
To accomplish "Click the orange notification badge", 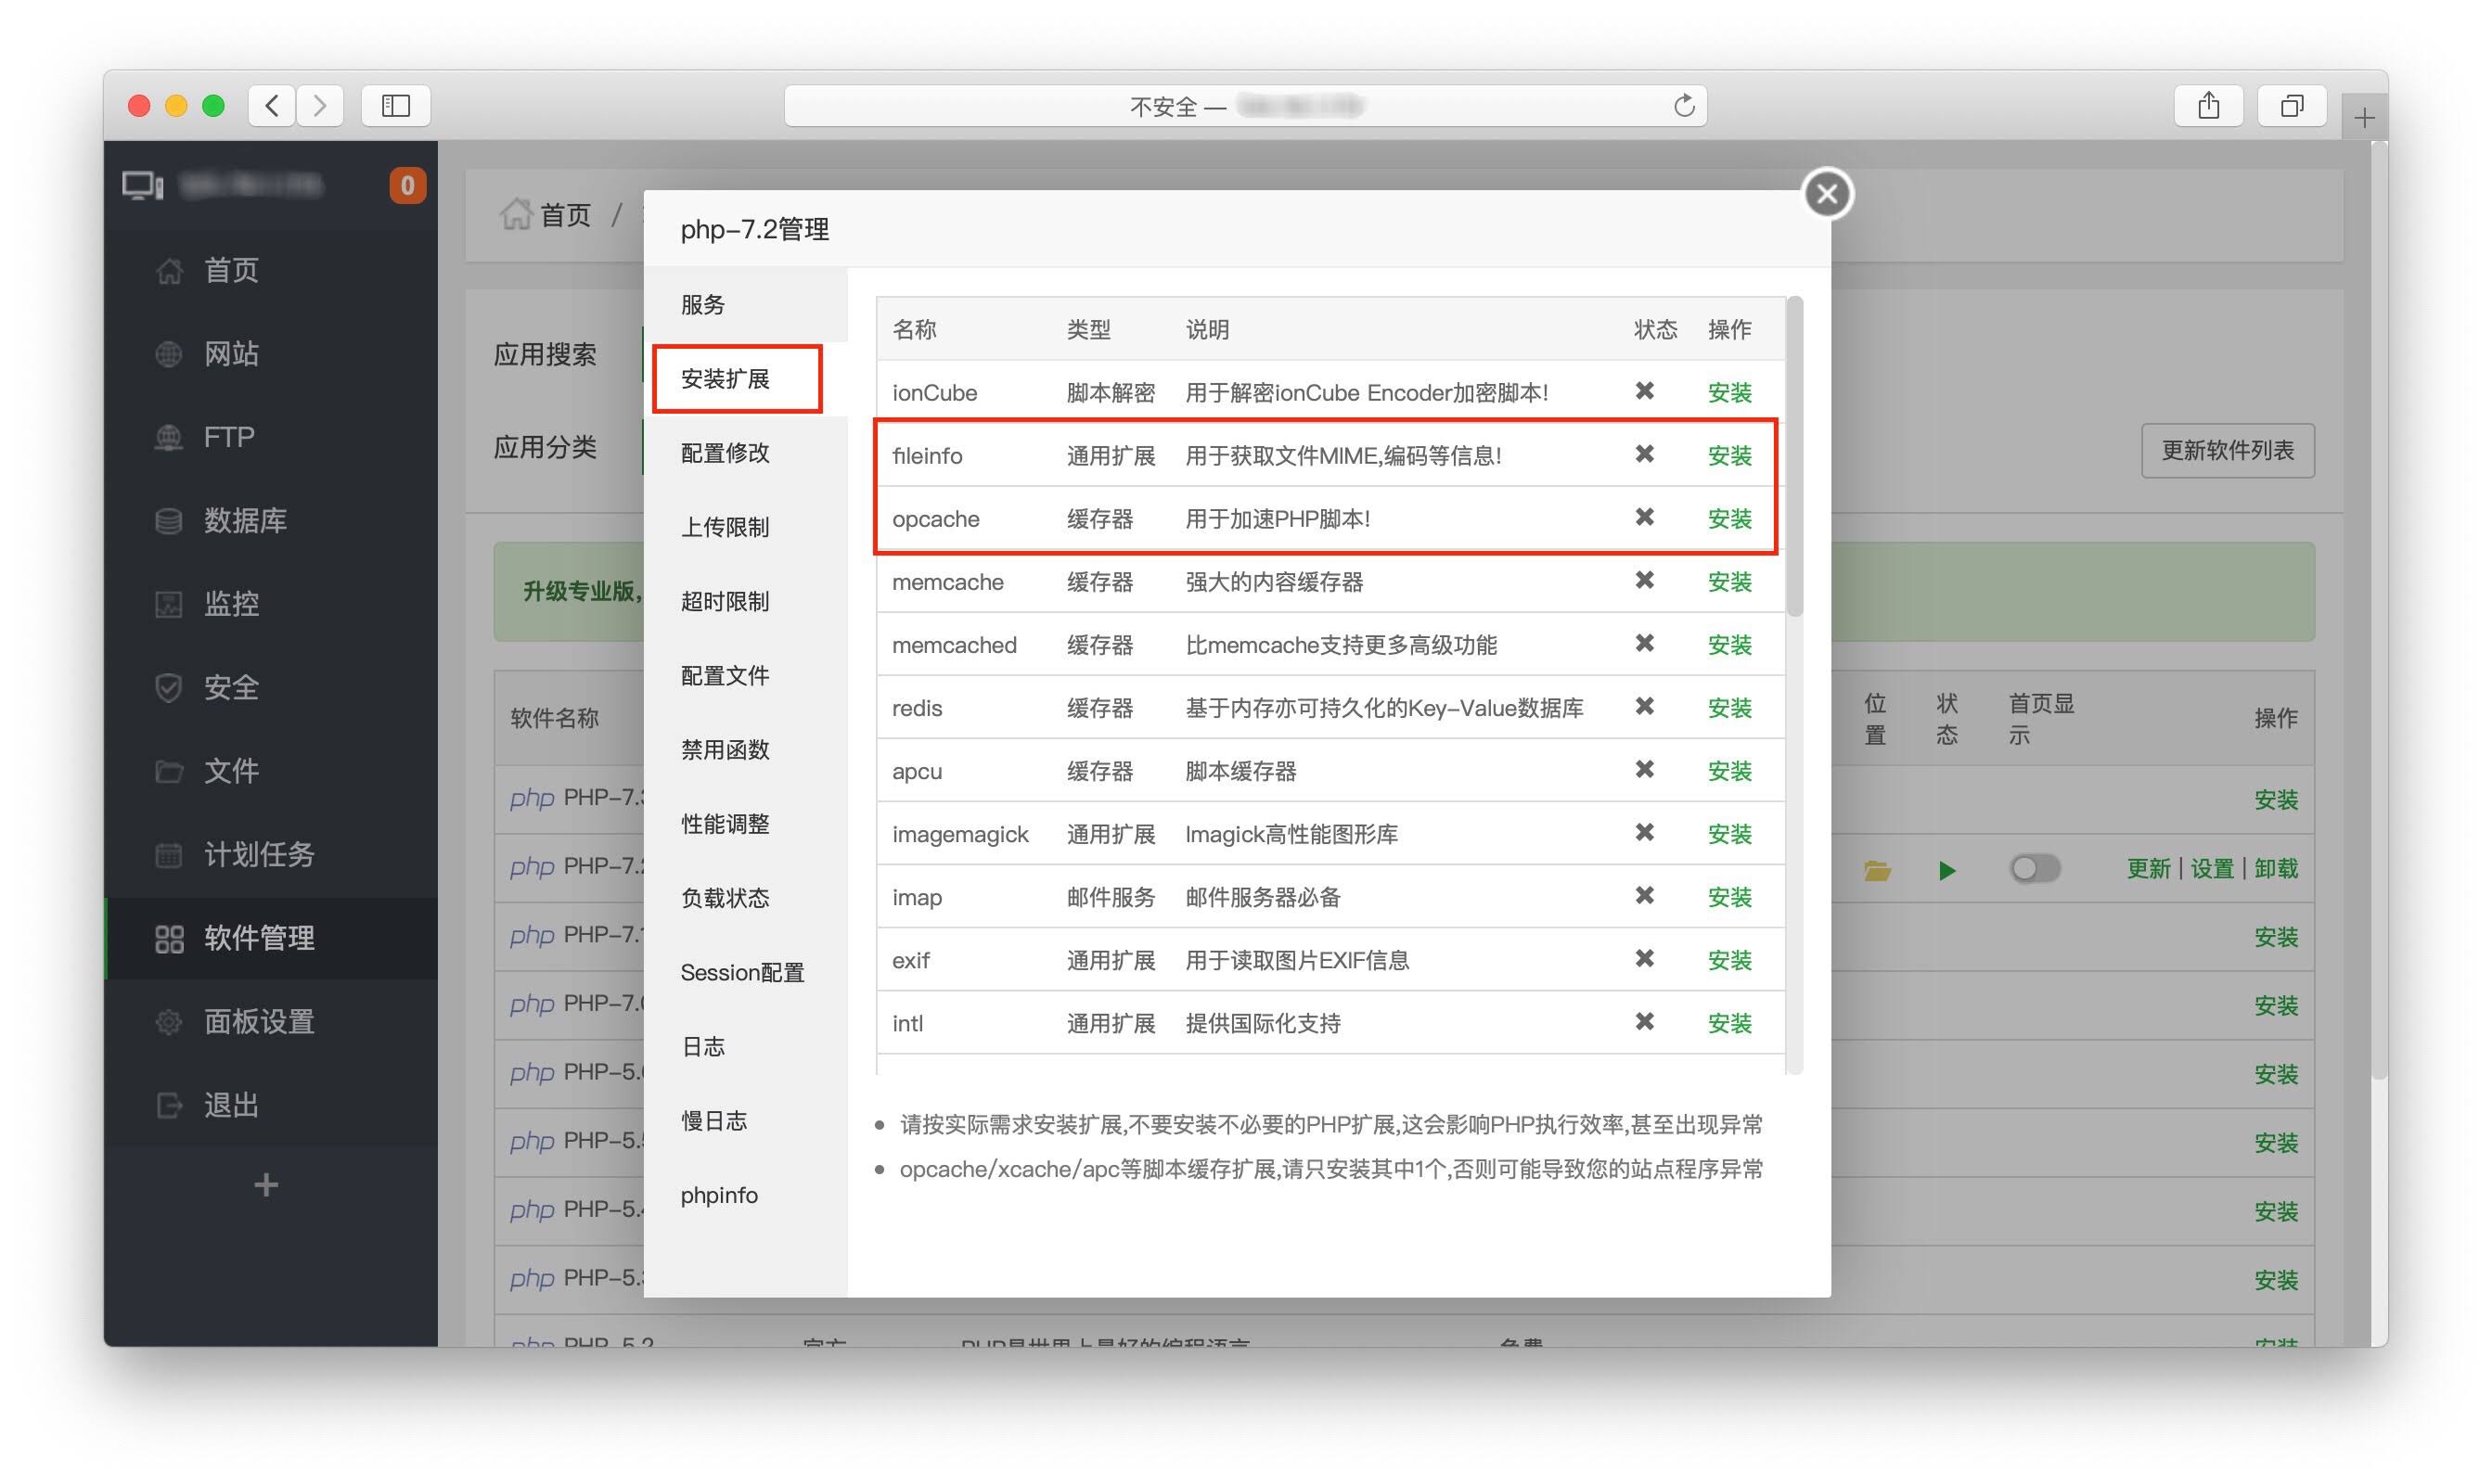I will 407,185.
